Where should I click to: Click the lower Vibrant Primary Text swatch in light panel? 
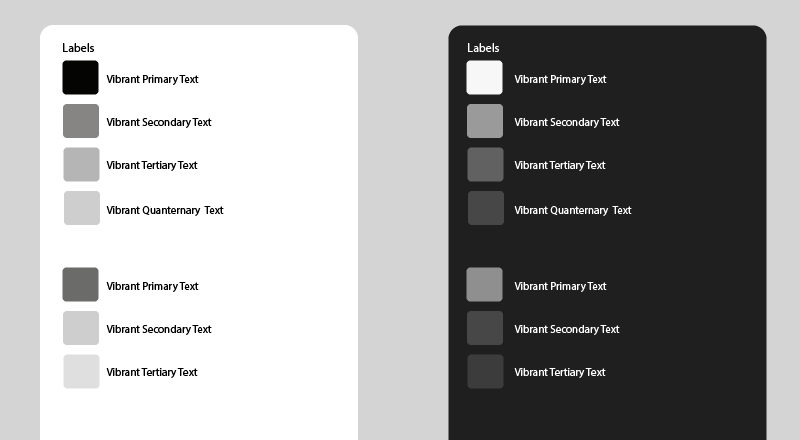click(81, 284)
